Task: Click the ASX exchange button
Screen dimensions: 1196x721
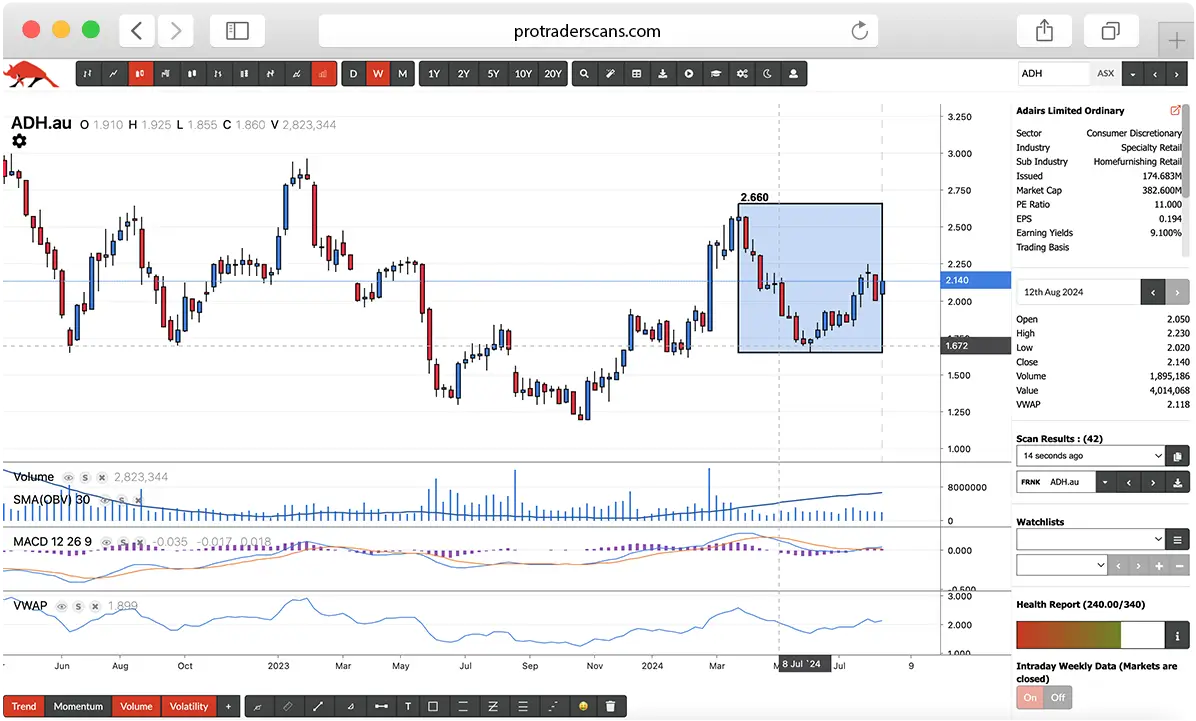Action: tap(1105, 74)
